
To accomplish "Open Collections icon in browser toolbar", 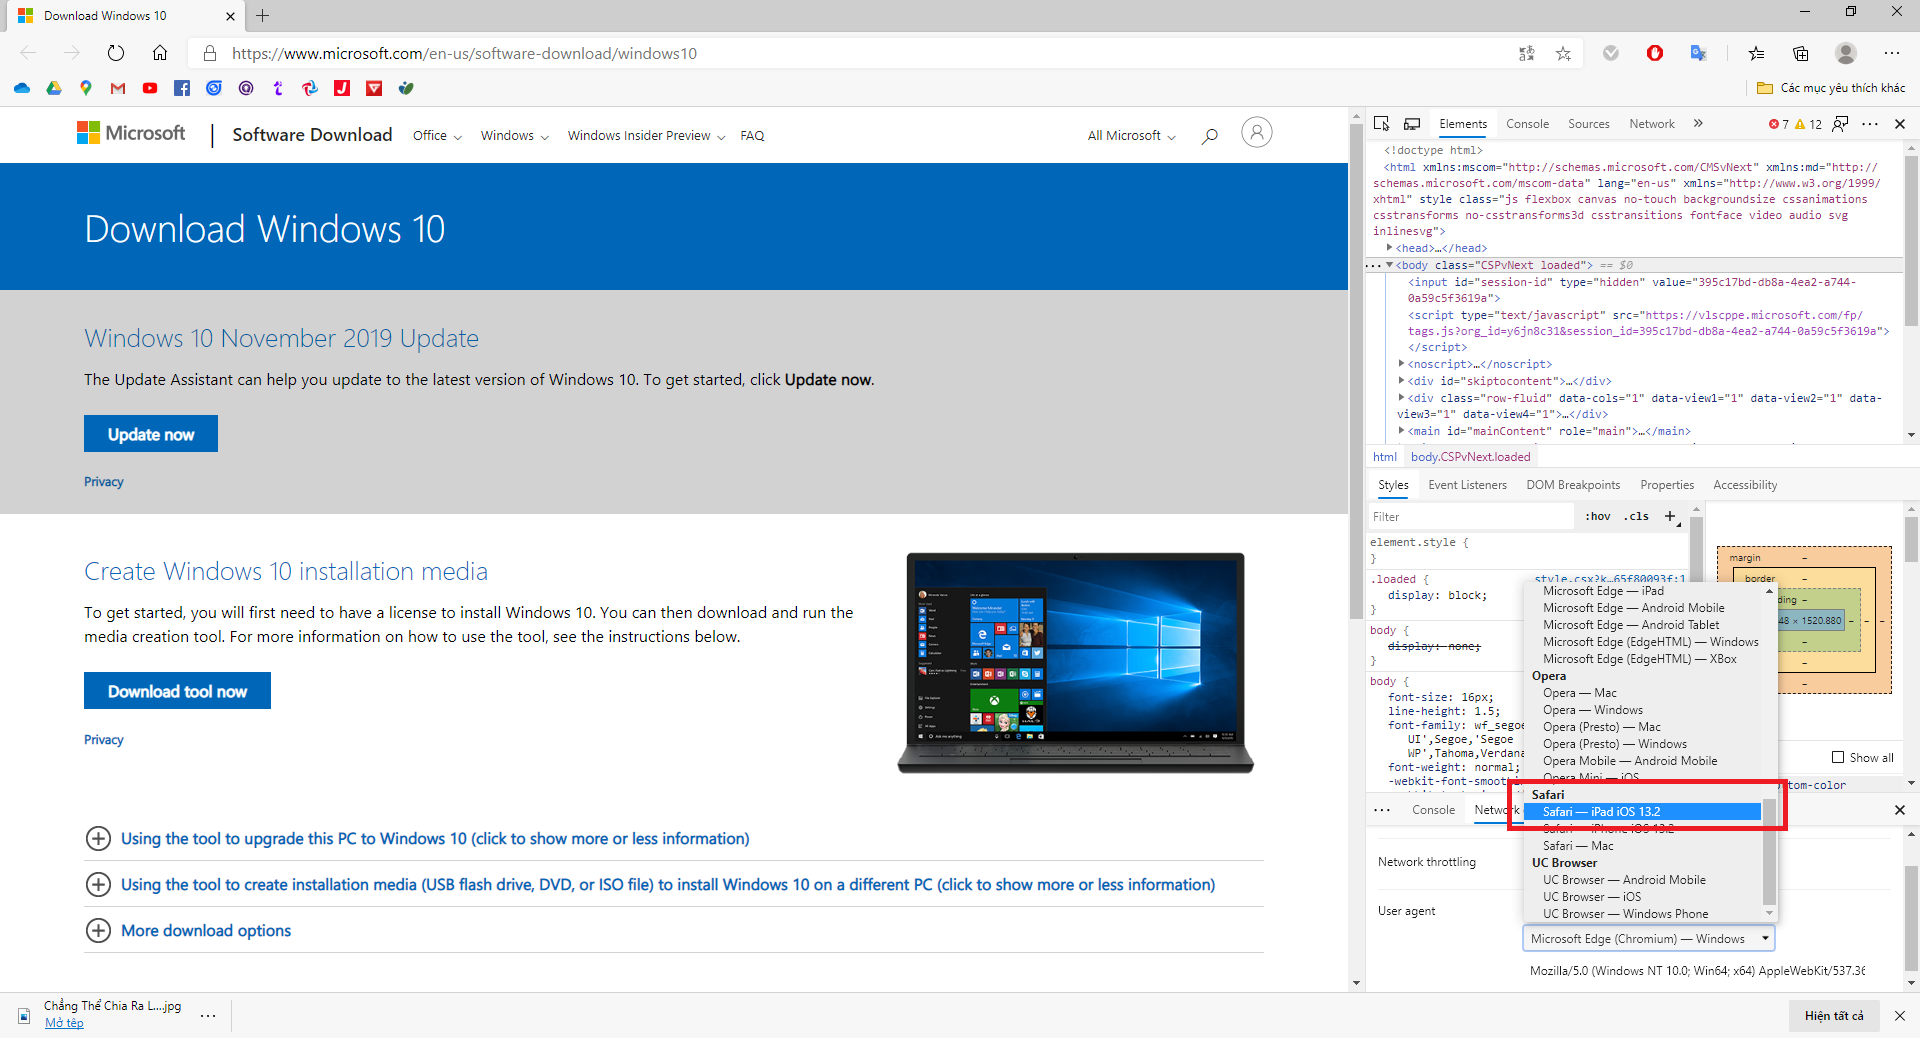I will 1801,53.
